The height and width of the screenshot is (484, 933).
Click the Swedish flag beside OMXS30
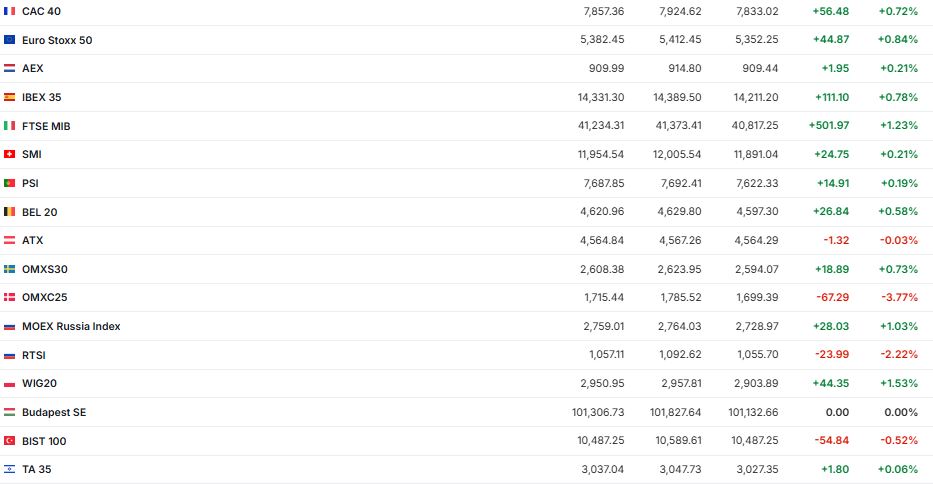point(10,269)
